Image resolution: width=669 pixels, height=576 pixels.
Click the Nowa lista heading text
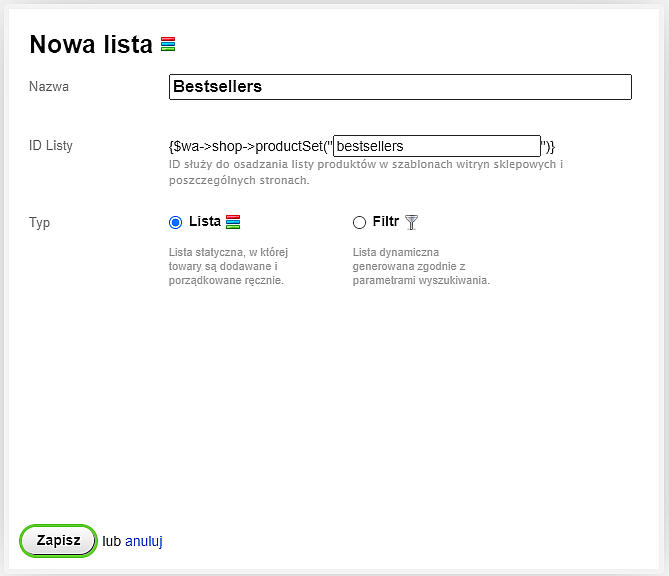pos(91,44)
